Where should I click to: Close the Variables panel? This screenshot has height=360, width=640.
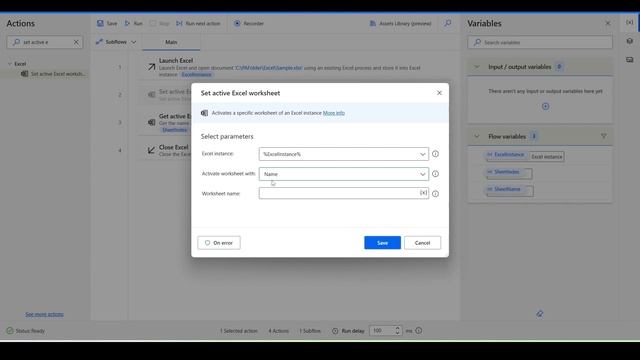point(608,23)
